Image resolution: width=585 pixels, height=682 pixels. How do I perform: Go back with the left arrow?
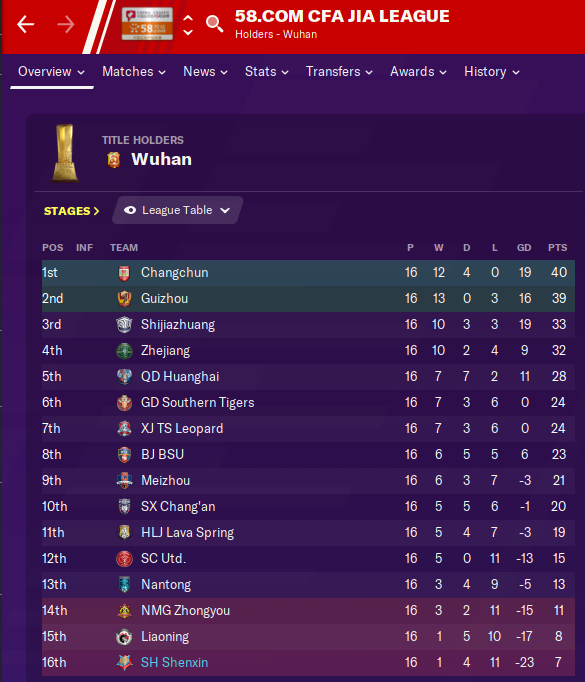25,24
